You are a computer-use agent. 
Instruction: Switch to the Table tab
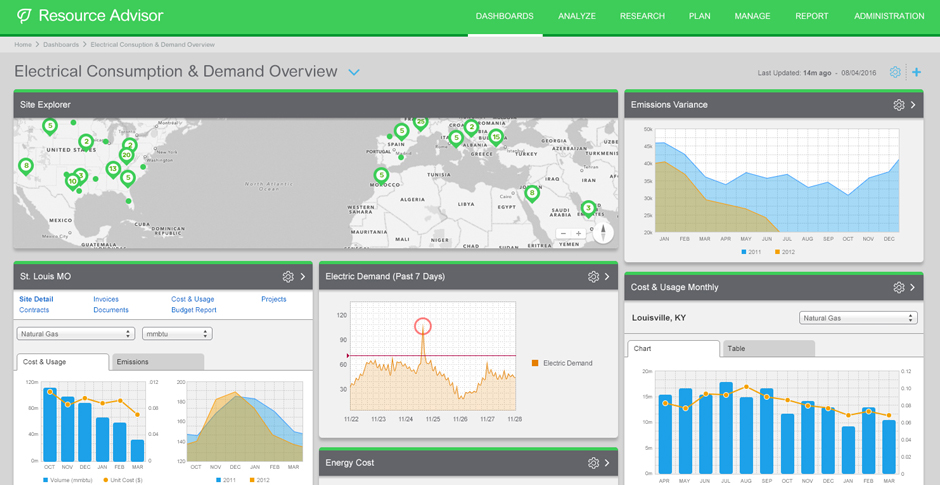click(x=769, y=348)
